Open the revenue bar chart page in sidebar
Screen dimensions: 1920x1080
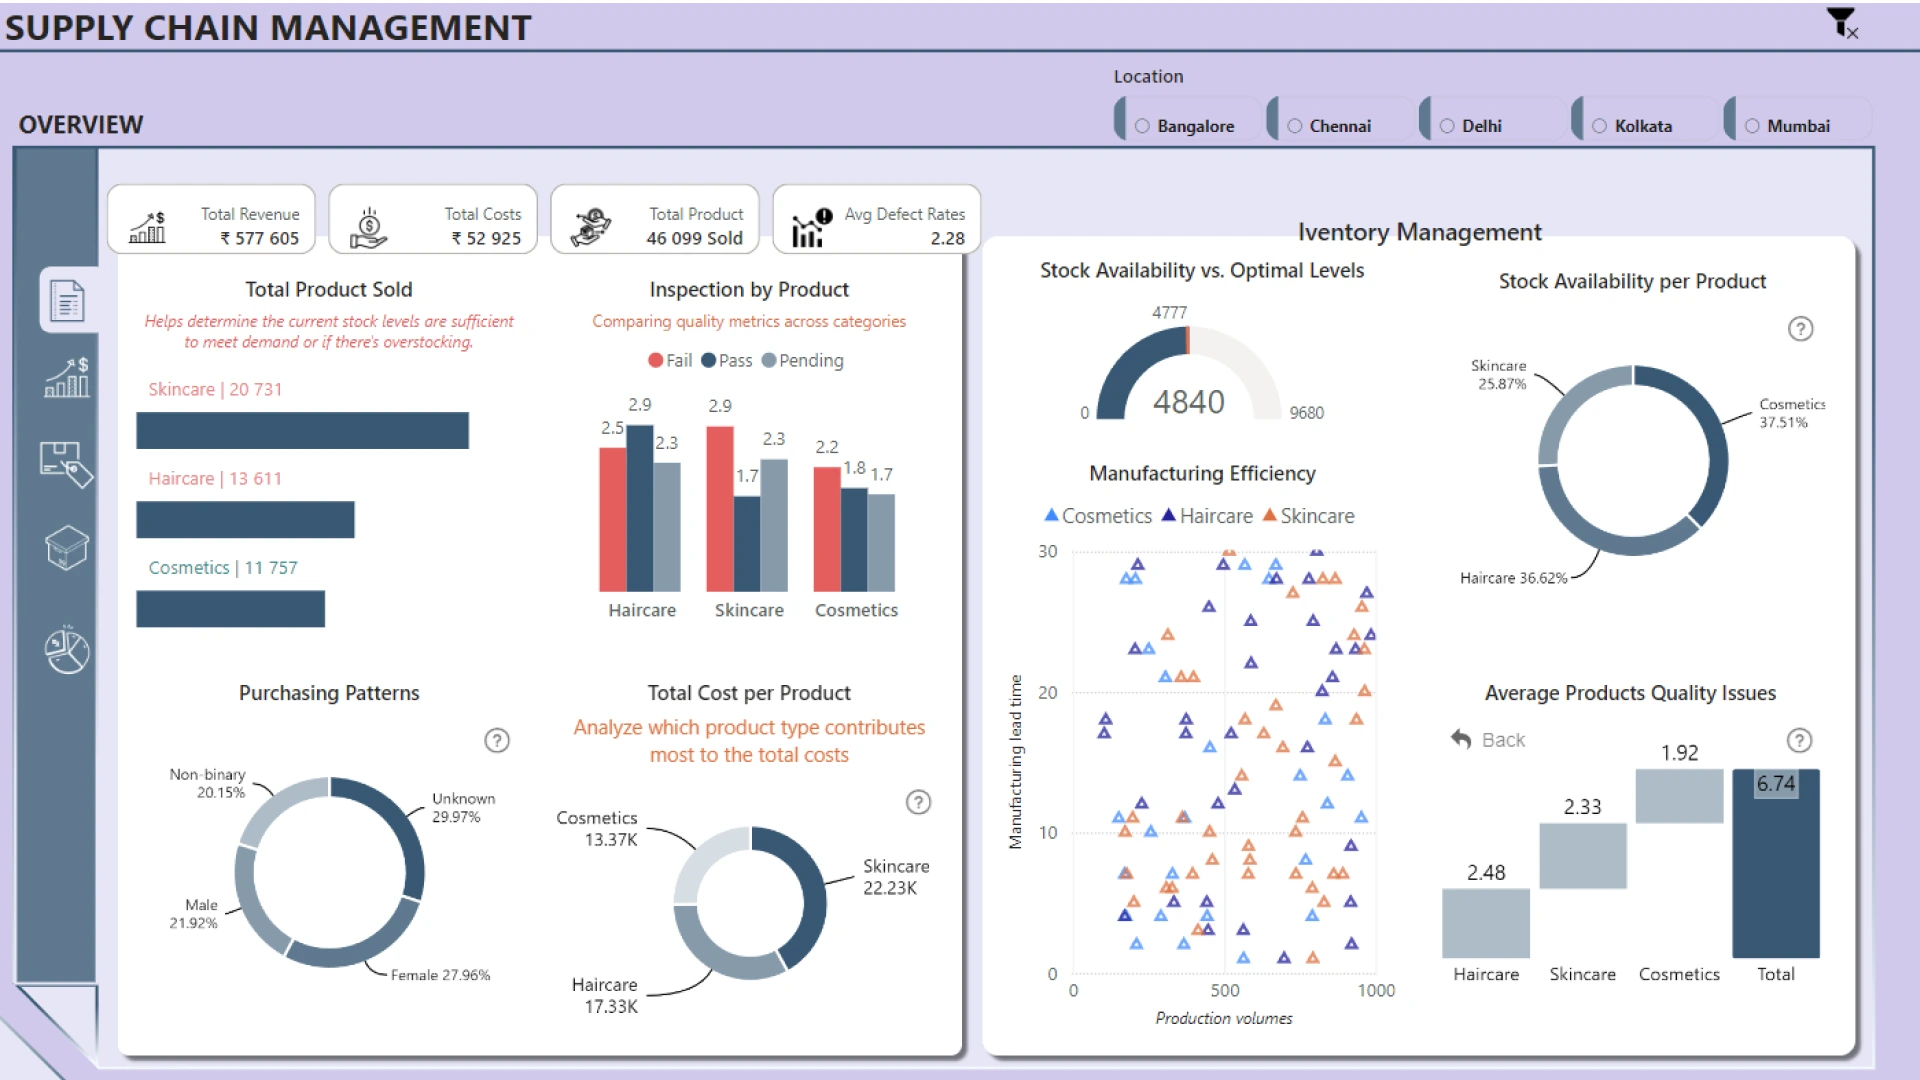point(67,377)
